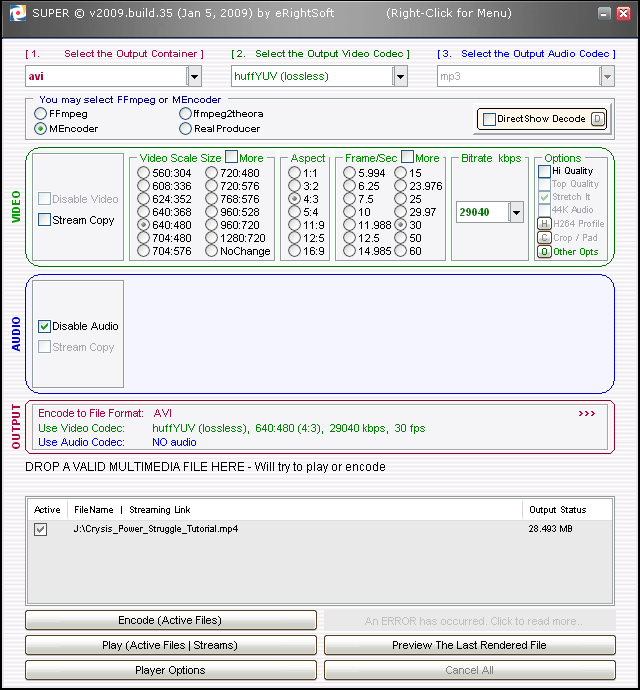Select the 16:9 aspect ratio

point(294,251)
